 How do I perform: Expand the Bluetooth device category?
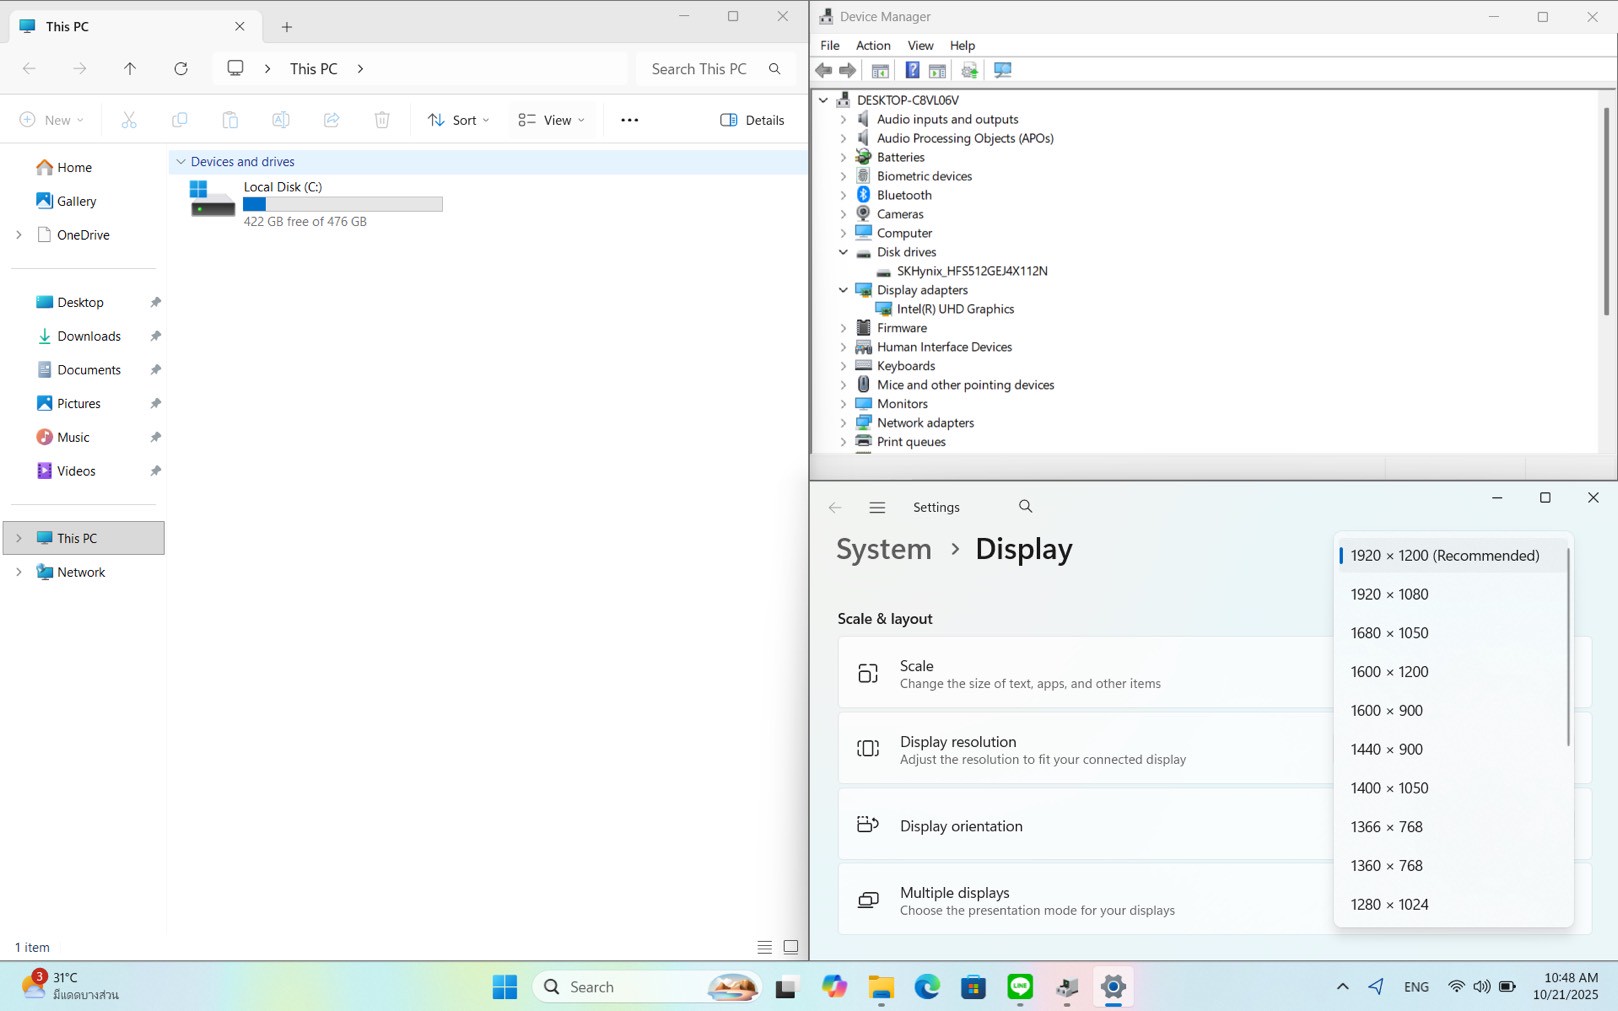[x=843, y=195]
